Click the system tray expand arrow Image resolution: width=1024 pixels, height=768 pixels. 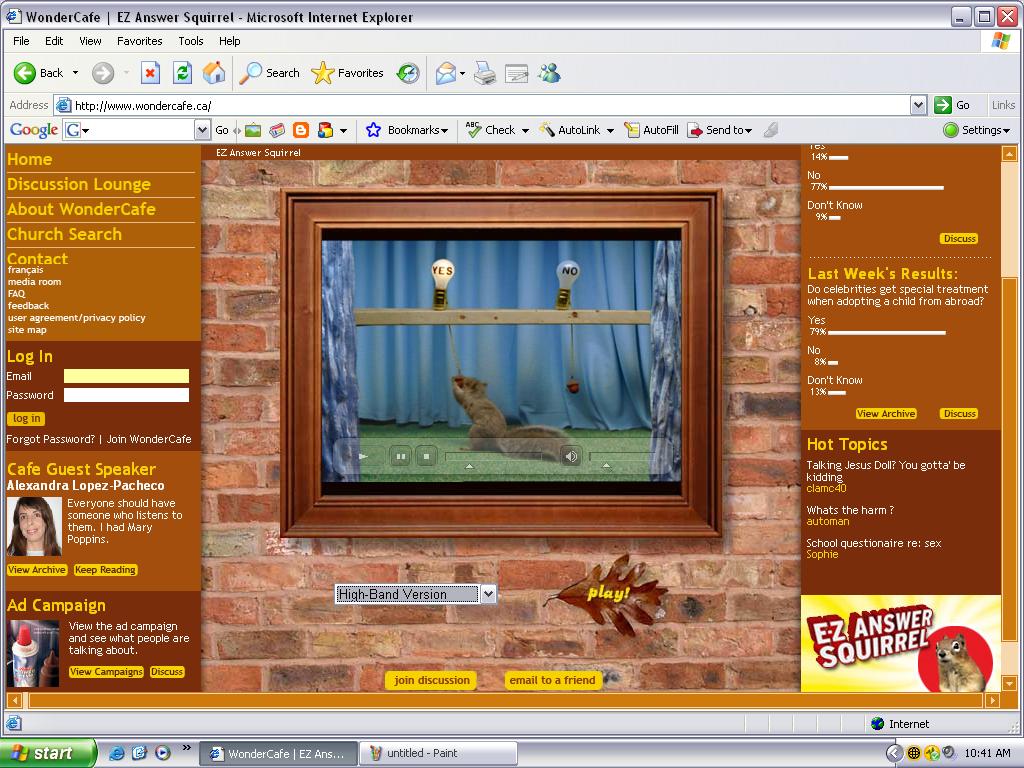click(x=894, y=753)
